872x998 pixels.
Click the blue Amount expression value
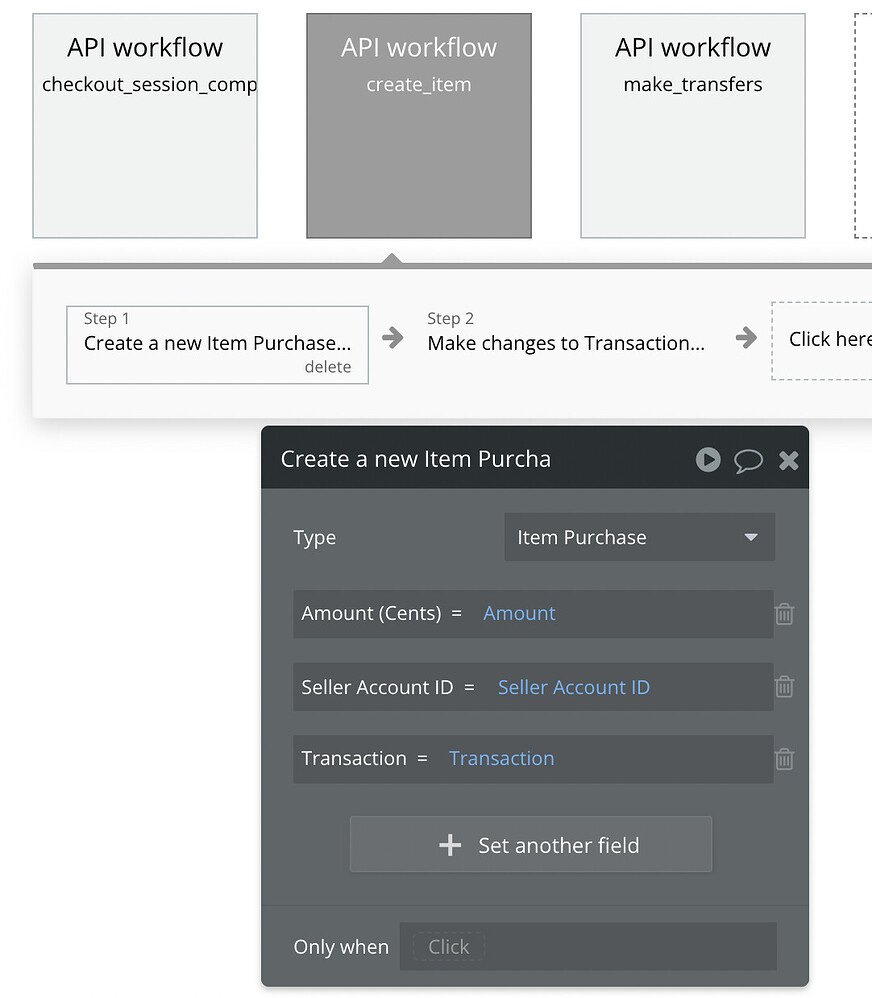coord(519,613)
